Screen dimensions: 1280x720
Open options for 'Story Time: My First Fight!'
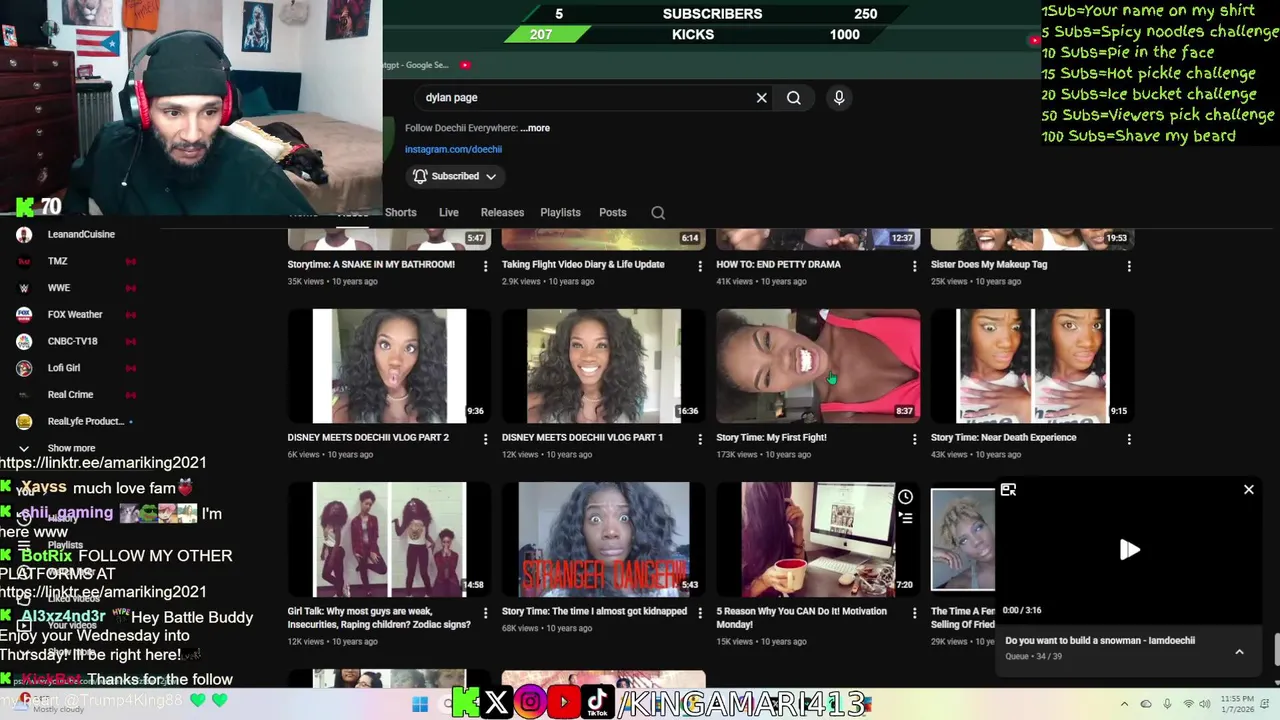[914, 439]
